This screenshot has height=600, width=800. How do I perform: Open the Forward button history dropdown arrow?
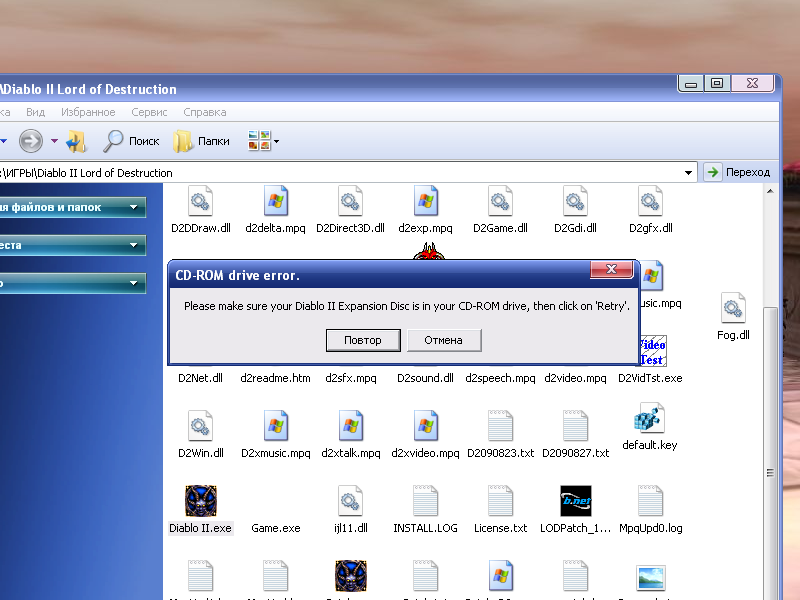(54, 141)
